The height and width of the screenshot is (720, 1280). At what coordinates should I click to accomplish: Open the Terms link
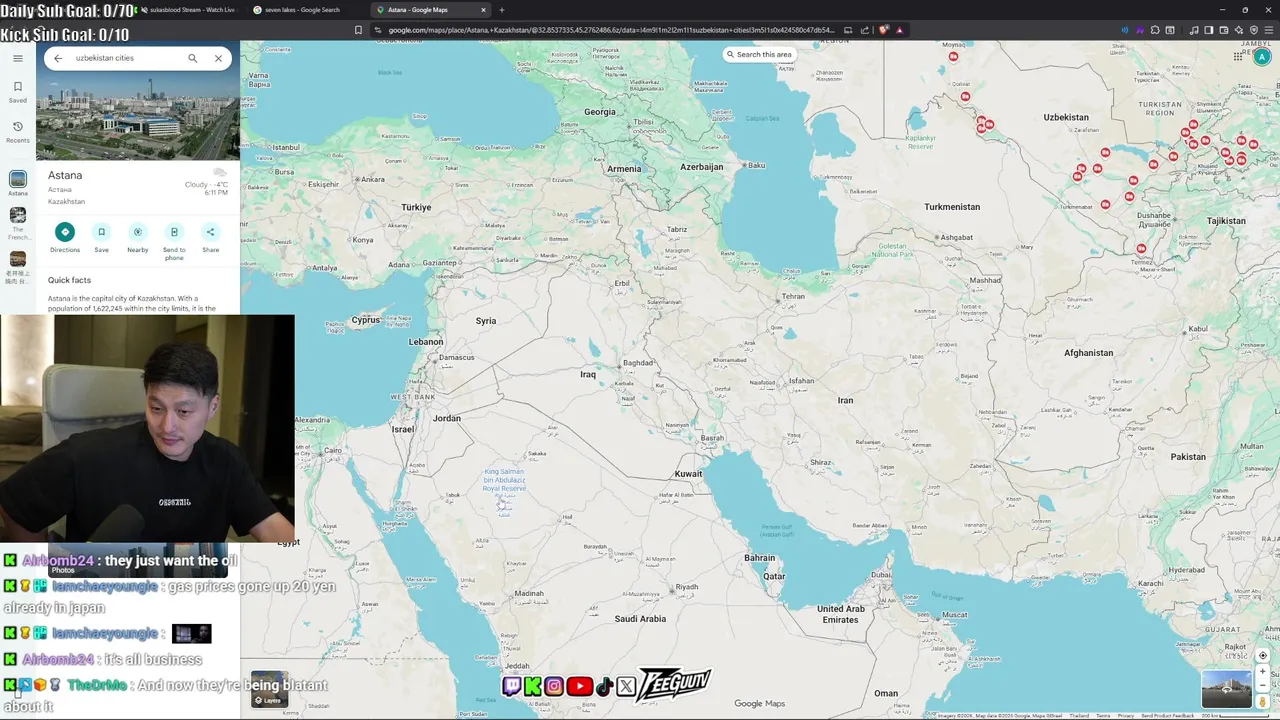pos(1103,716)
